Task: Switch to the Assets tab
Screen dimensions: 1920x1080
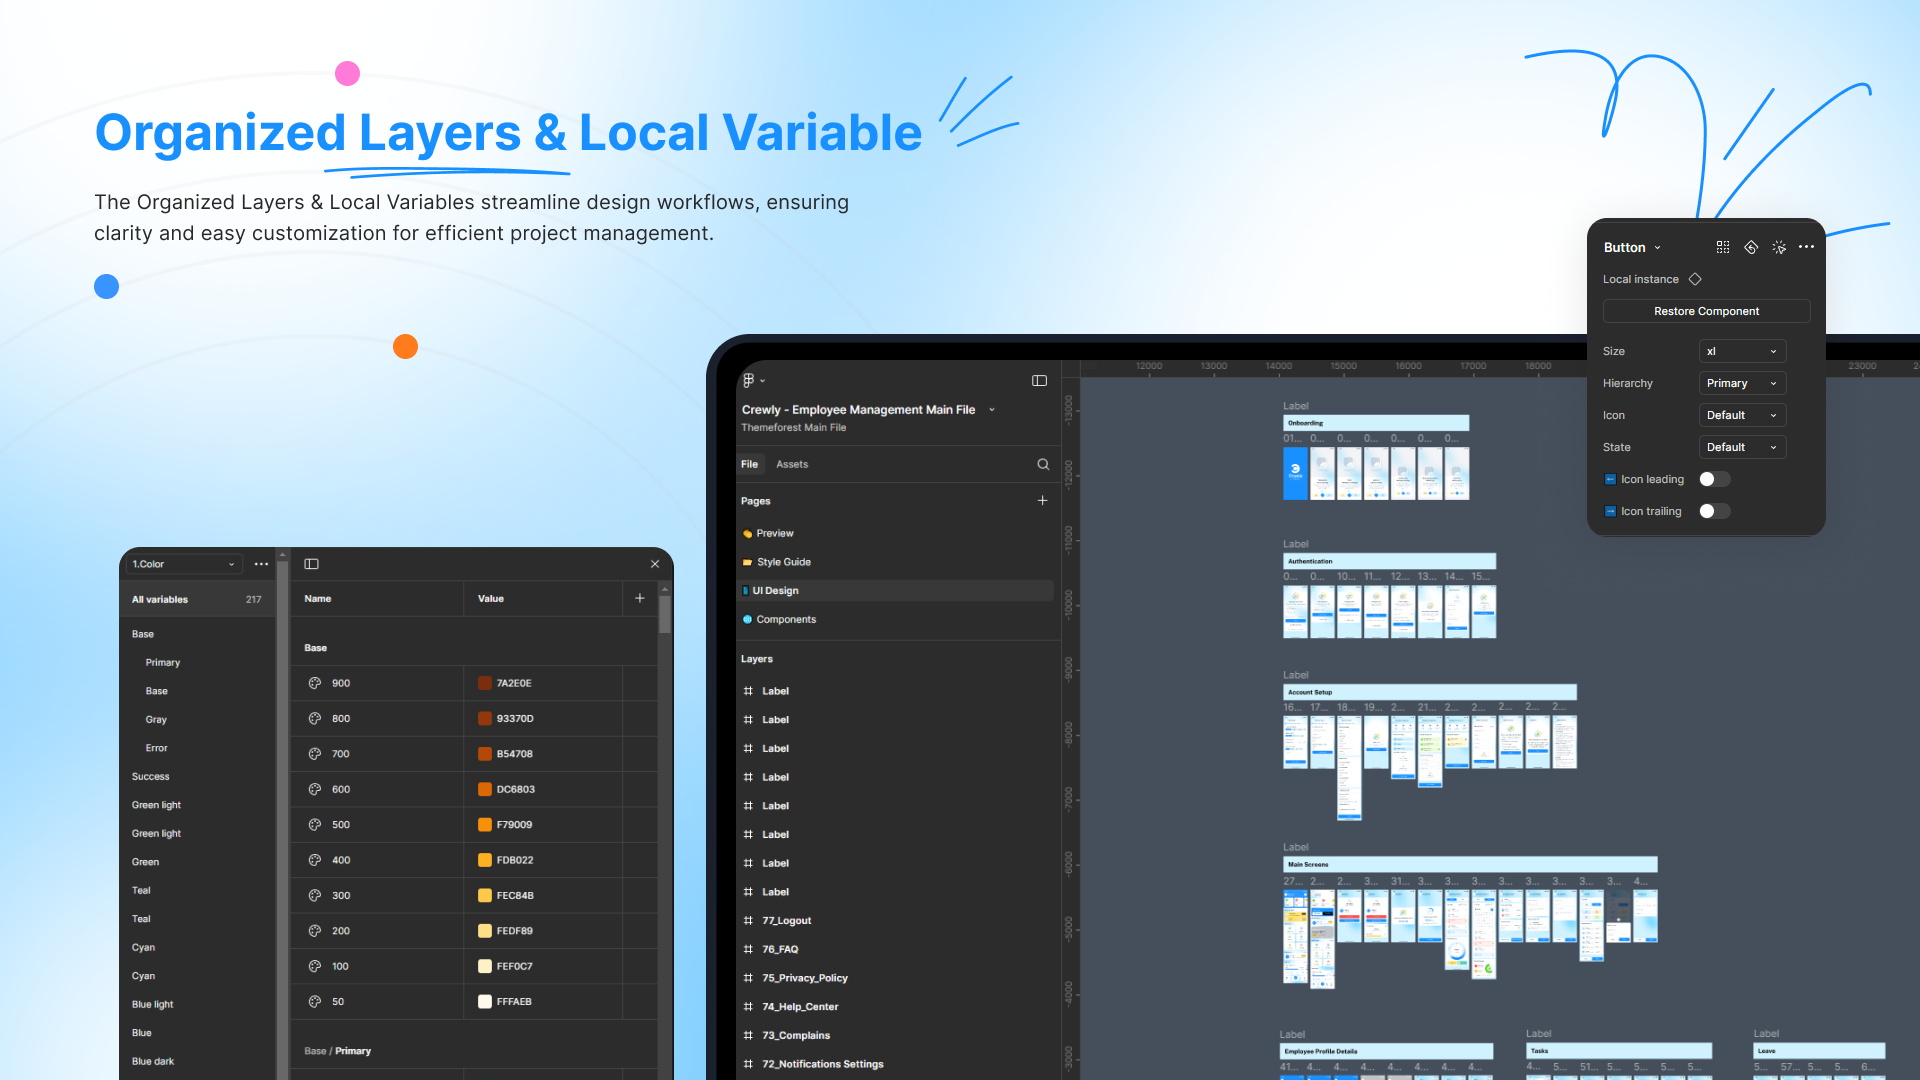Action: tap(791, 464)
